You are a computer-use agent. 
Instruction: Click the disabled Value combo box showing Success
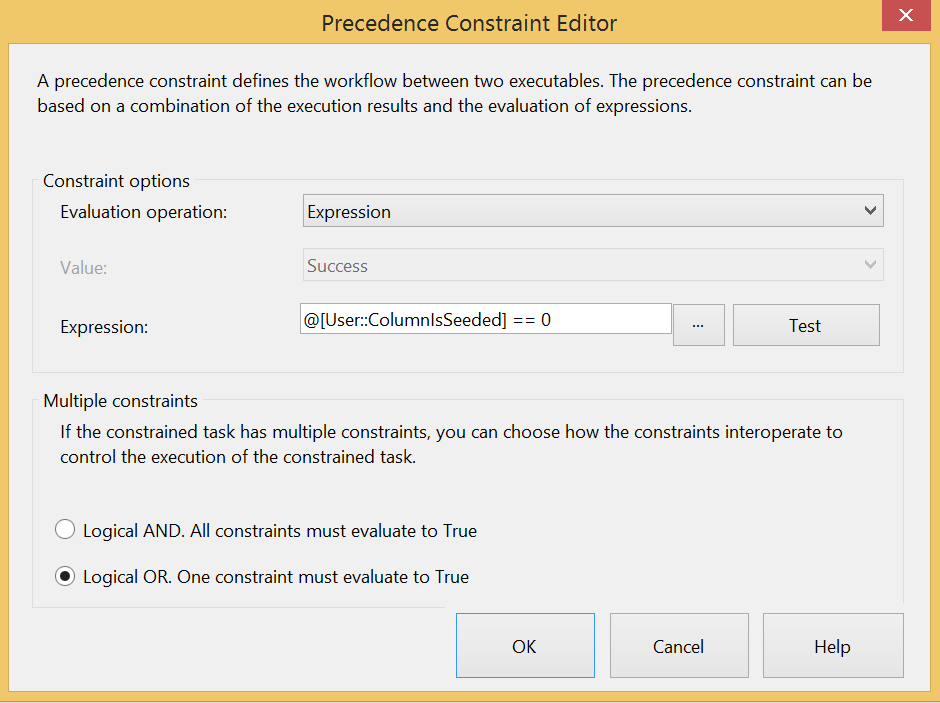(x=580, y=266)
